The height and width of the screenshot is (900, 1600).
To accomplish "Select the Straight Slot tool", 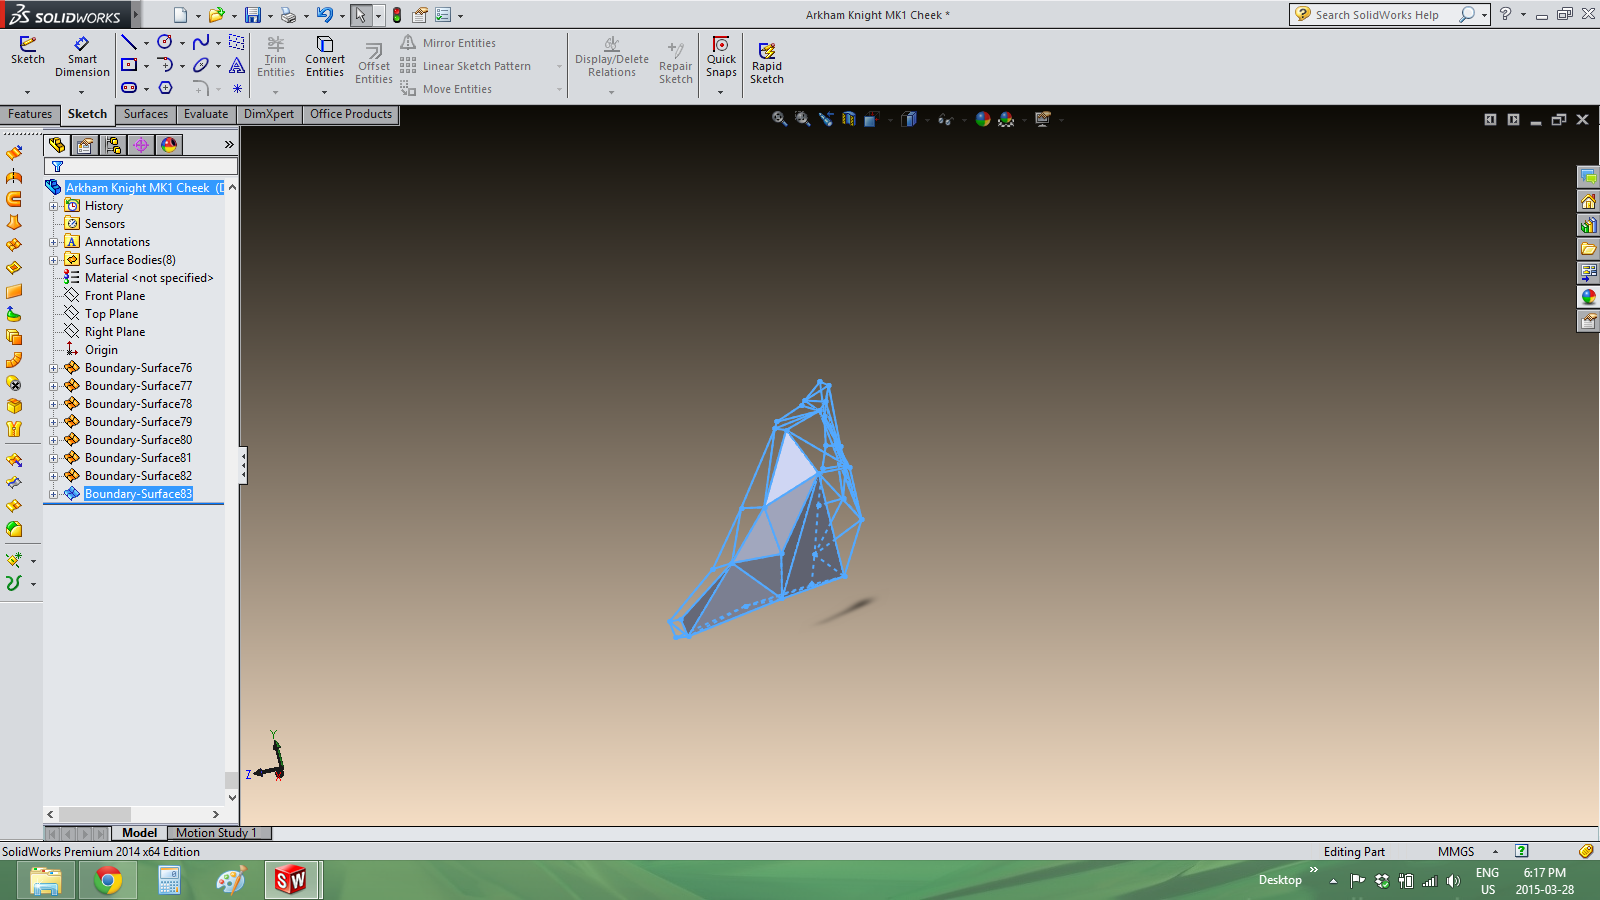I will coord(129,88).
